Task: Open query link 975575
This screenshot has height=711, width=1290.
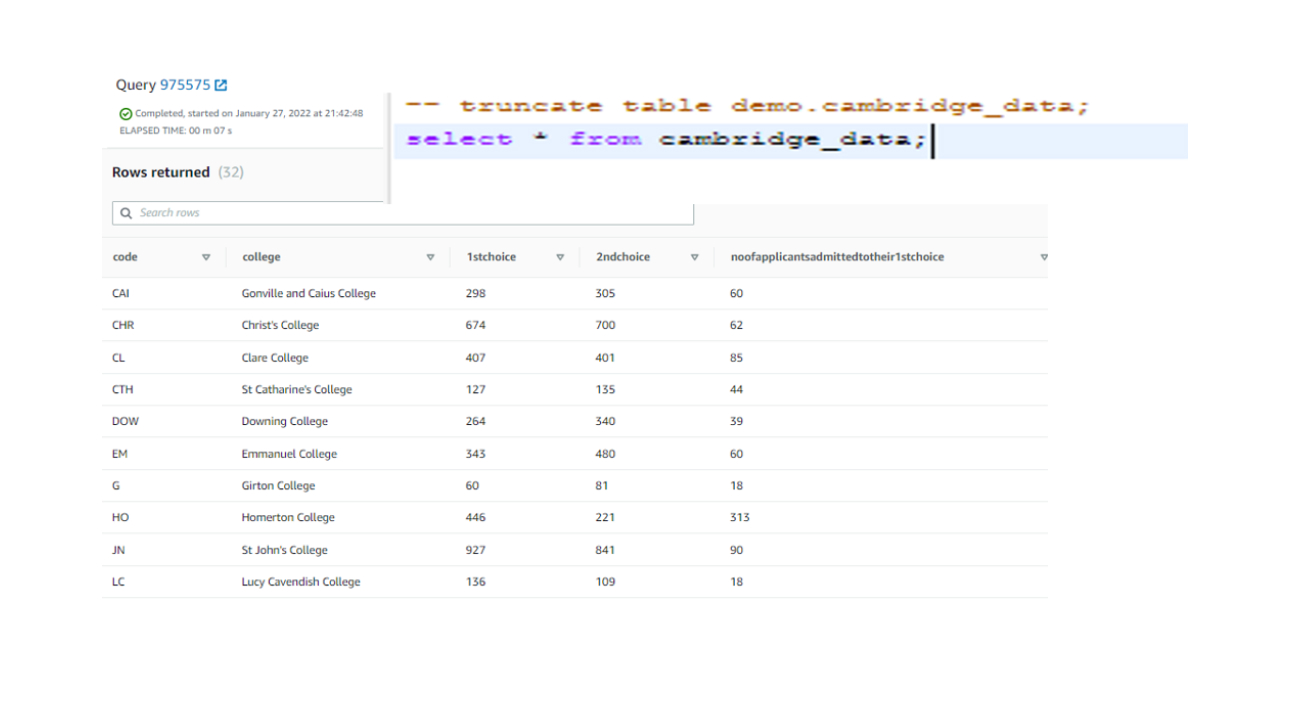Action: click(185, 86)
